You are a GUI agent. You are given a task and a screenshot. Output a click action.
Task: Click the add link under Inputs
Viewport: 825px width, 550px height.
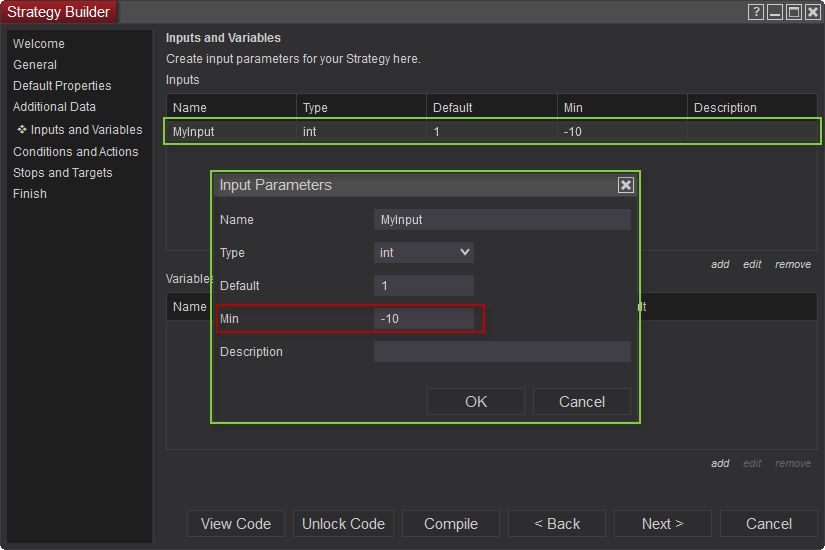click(720, 265)
